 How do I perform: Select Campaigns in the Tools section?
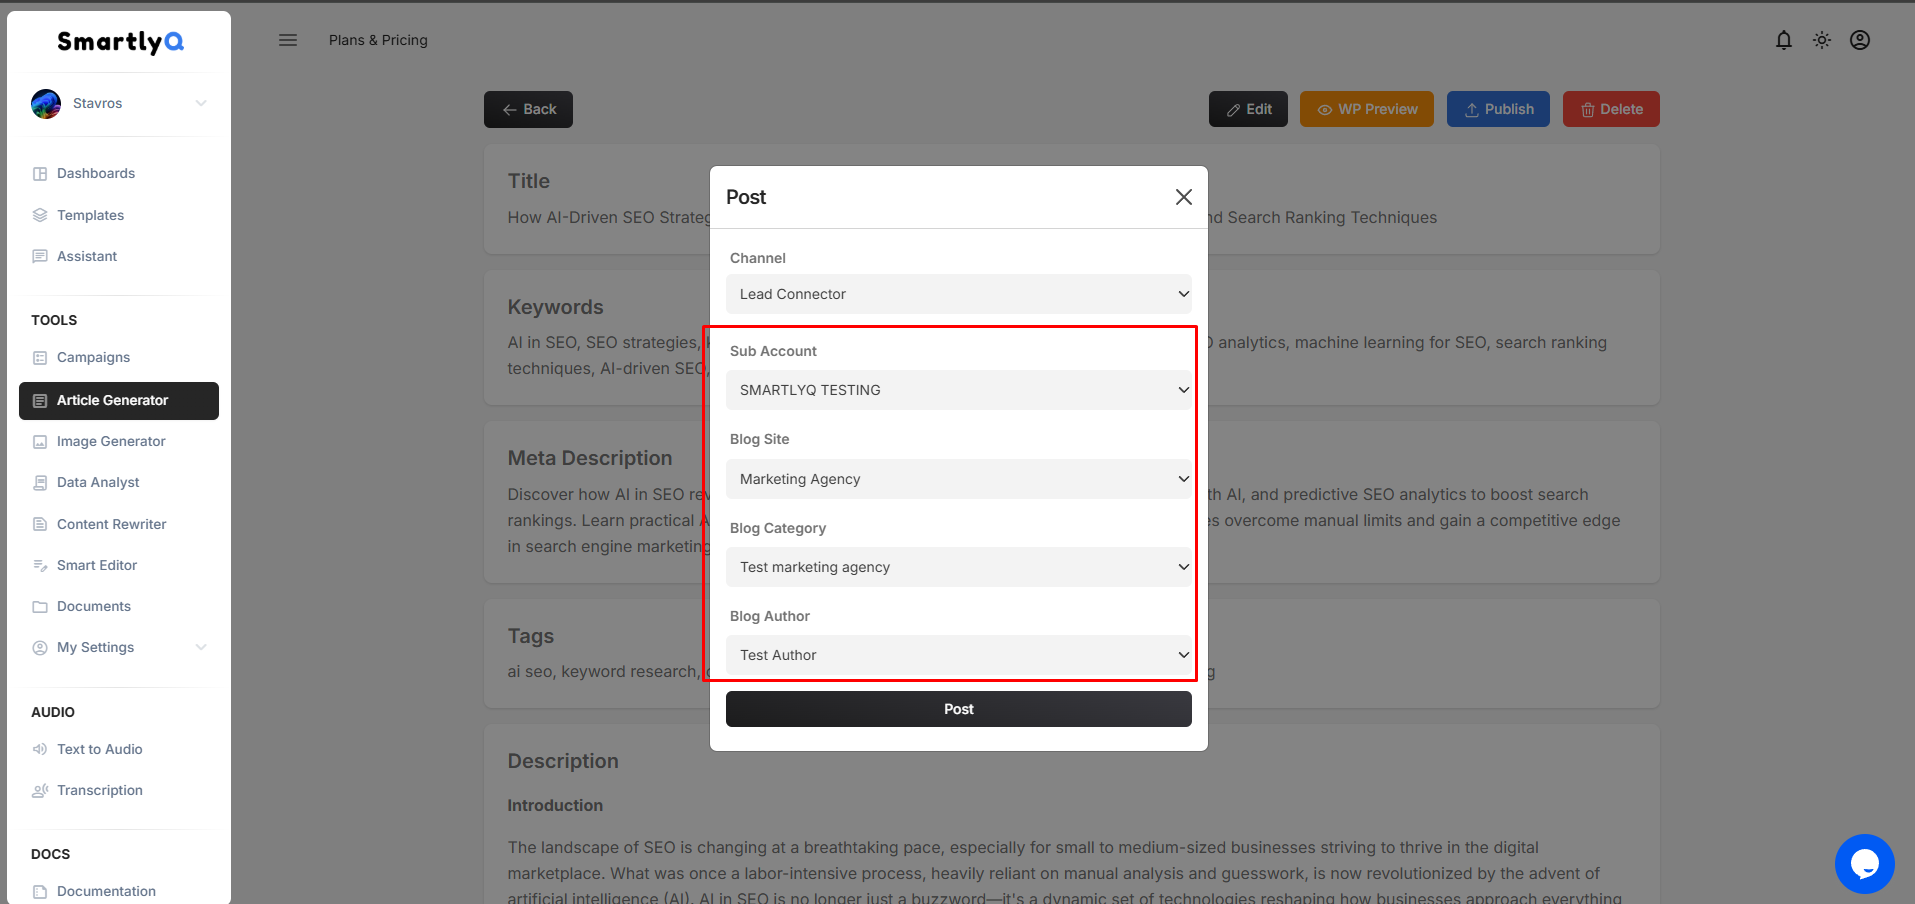93,357
